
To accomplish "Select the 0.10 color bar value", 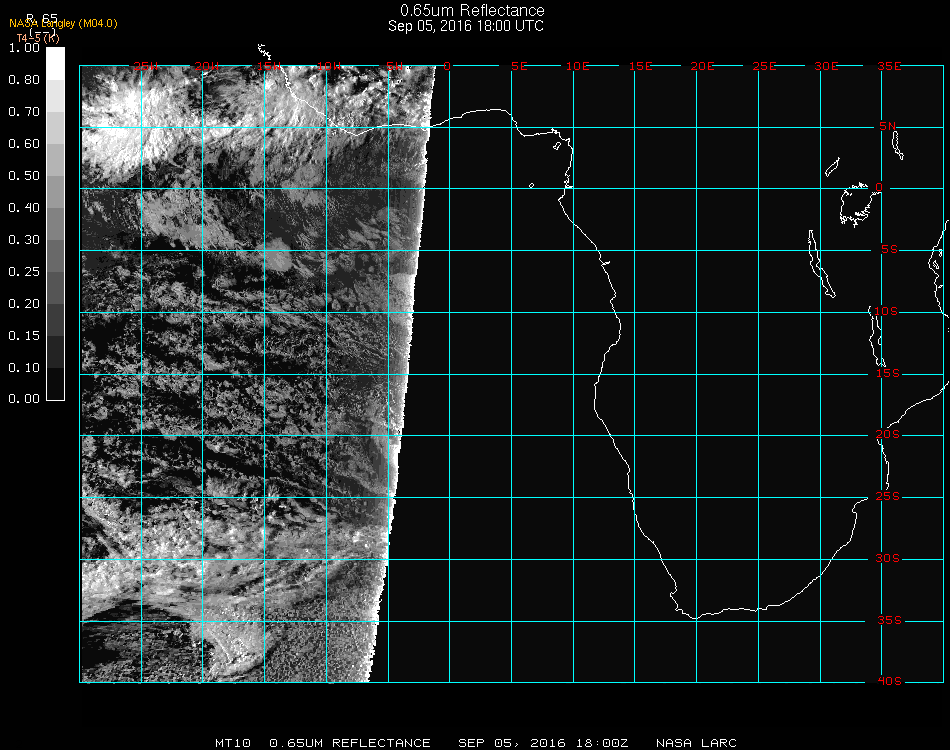I will coord(24,368).
